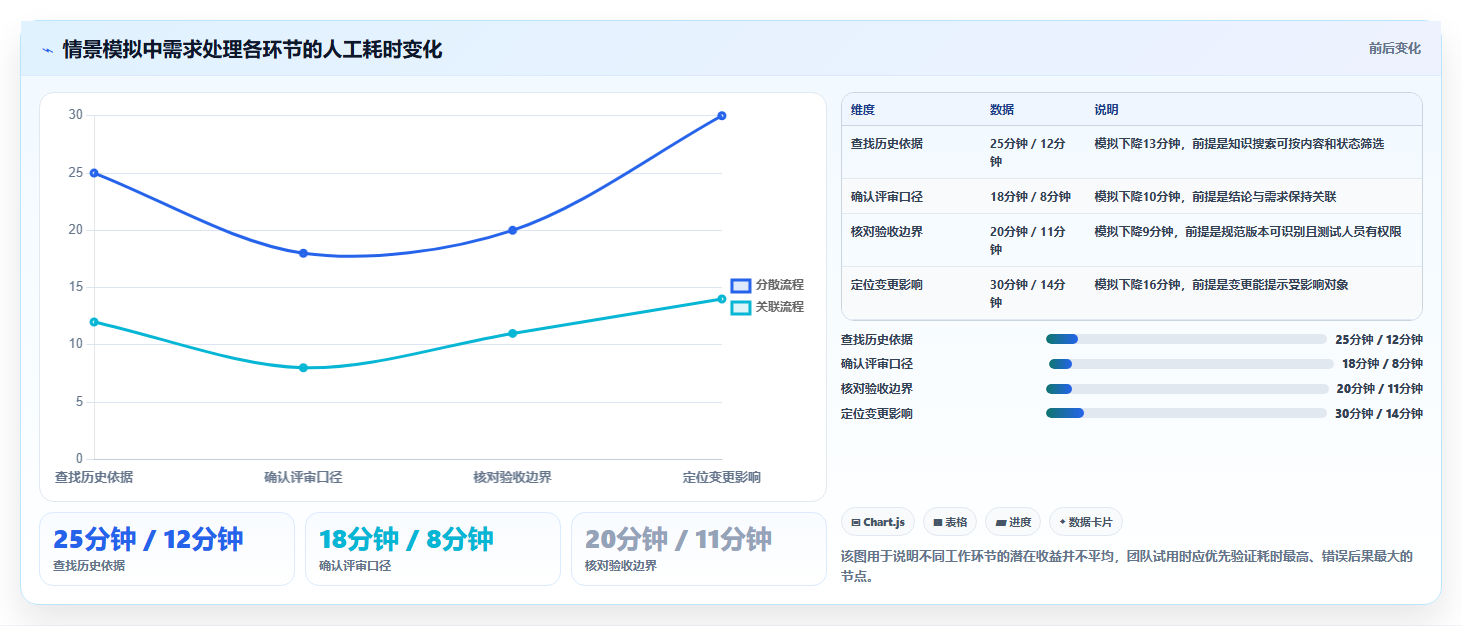Open the 18分钟 / 8分钟 data card
The height and width of the screenshot is (626, 1462).
433,549
